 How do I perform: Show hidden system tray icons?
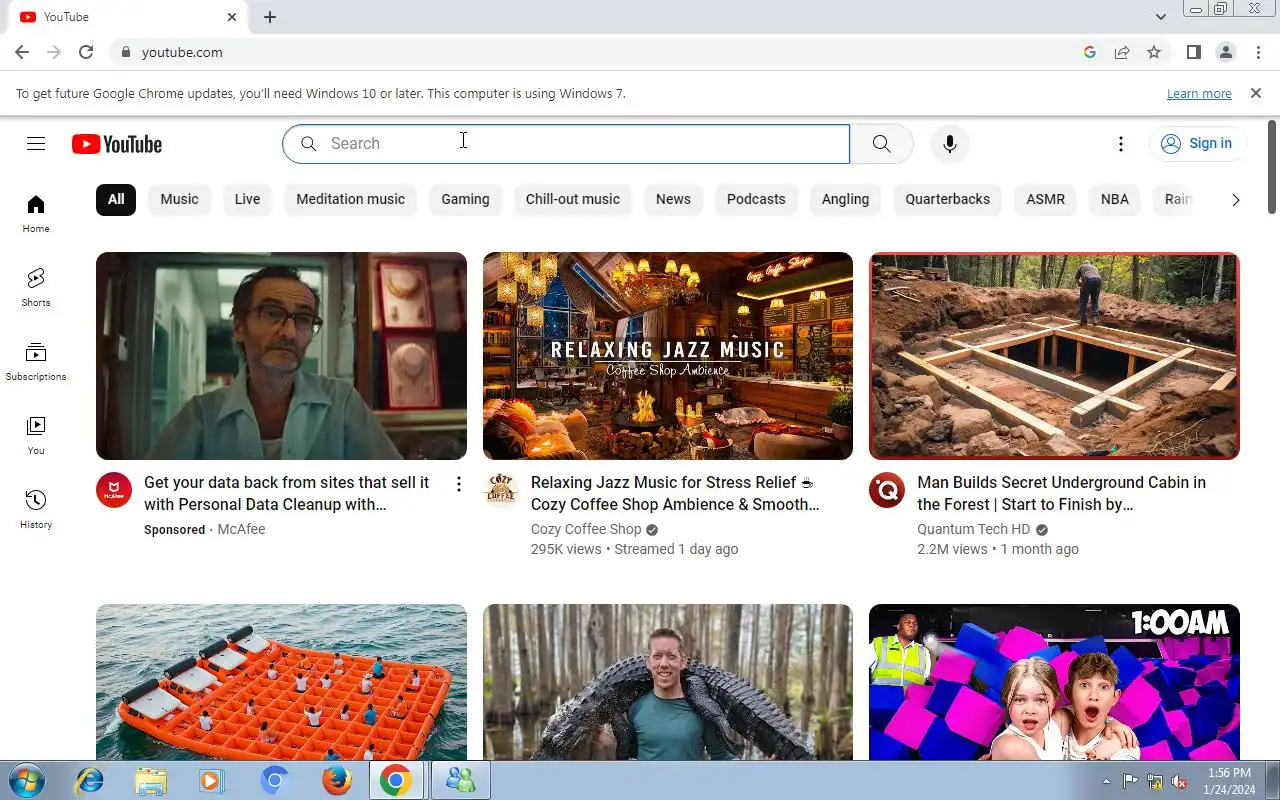click(1106, 781)
